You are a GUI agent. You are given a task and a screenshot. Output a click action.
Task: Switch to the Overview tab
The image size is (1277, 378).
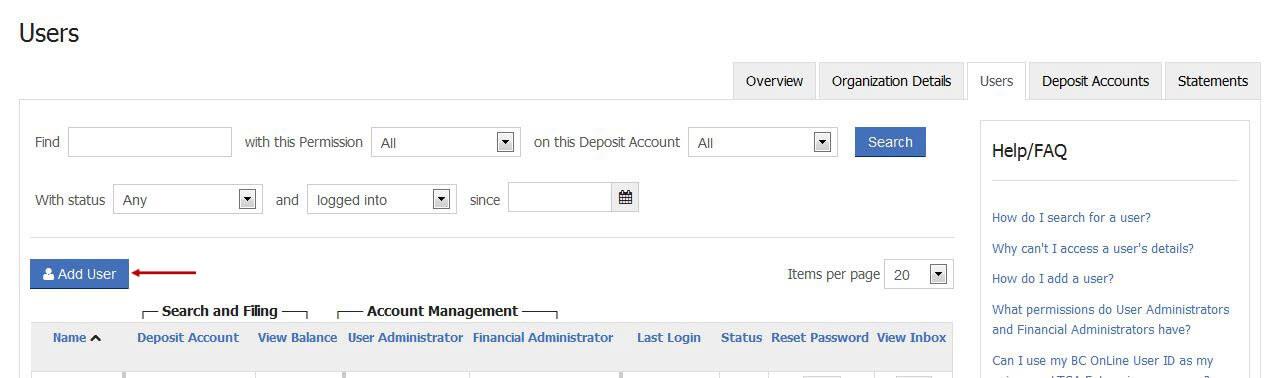(774, 81)
